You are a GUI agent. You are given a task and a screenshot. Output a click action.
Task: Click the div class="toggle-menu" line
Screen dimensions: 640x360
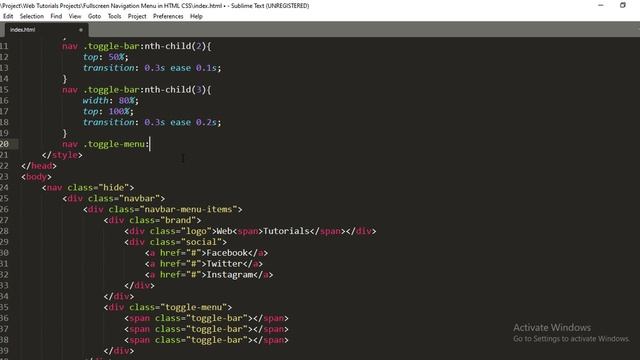pos(168,307)
